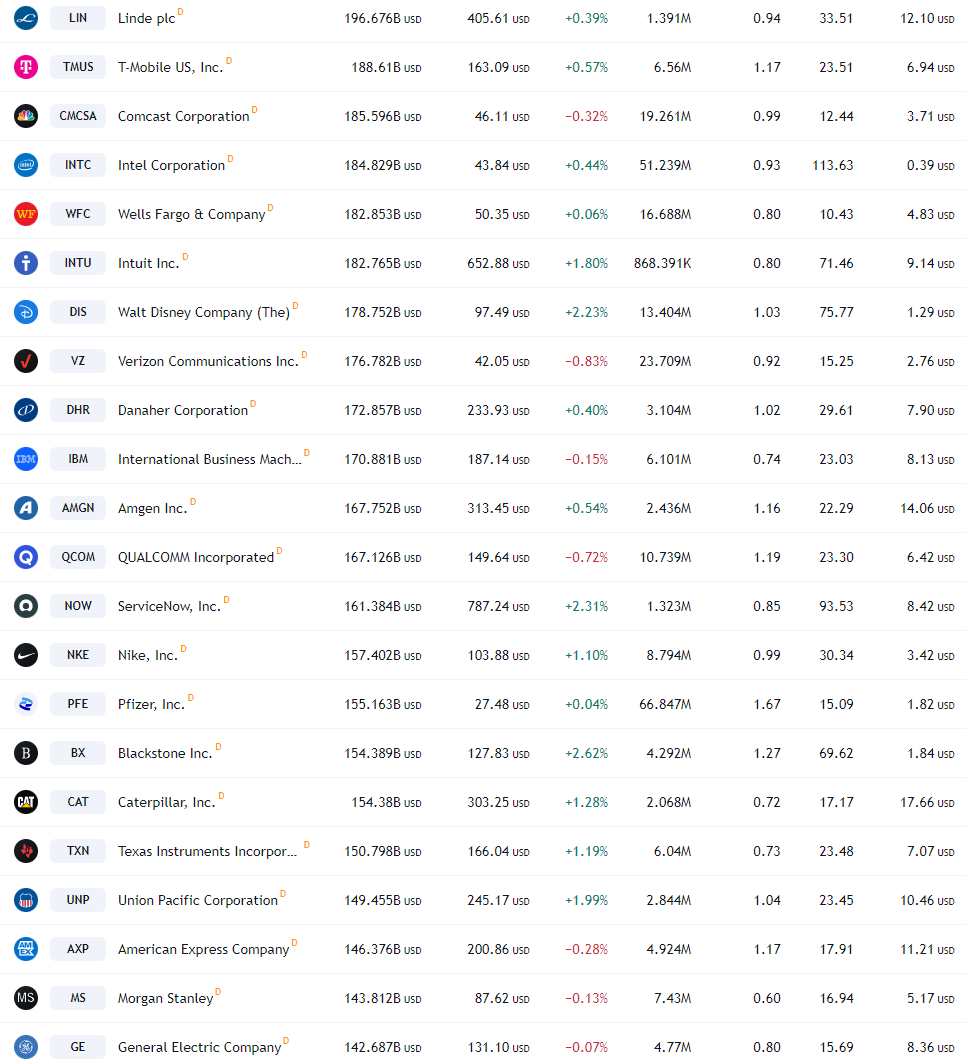Click the Texas Instruments logo icon

click(x=26, y=851)
